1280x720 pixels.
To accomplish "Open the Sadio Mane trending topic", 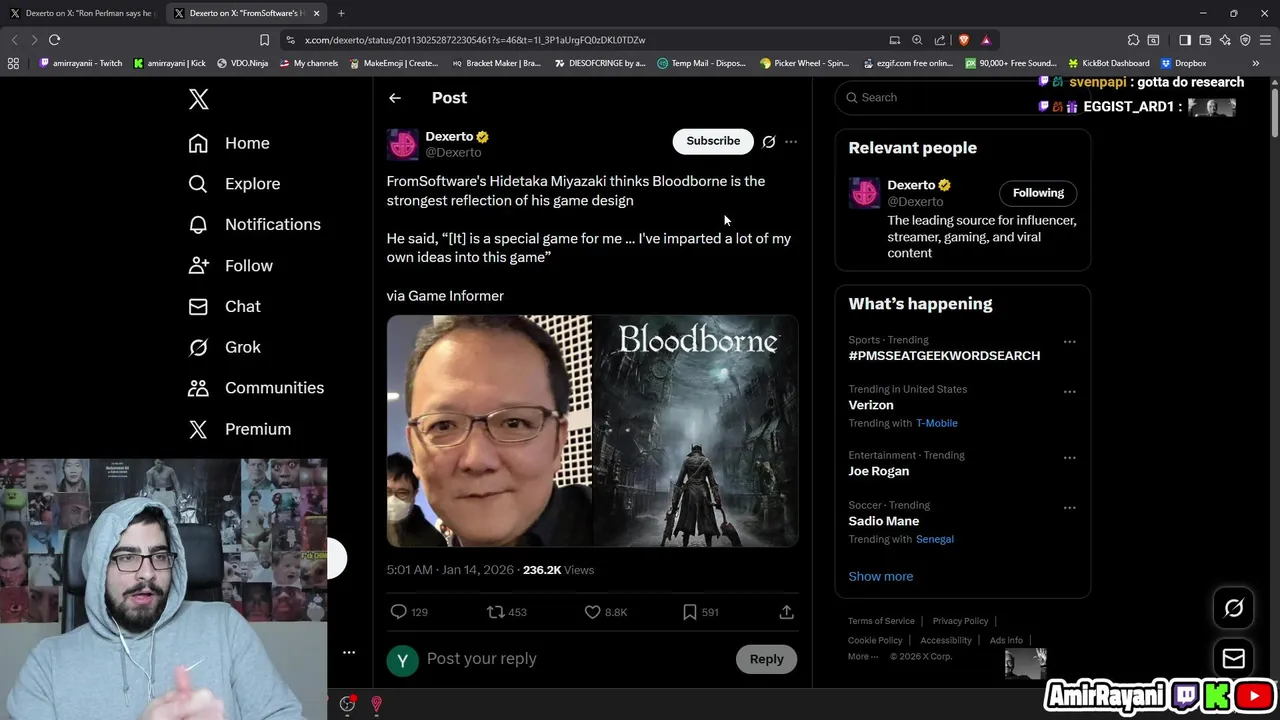I will (884, 521).
